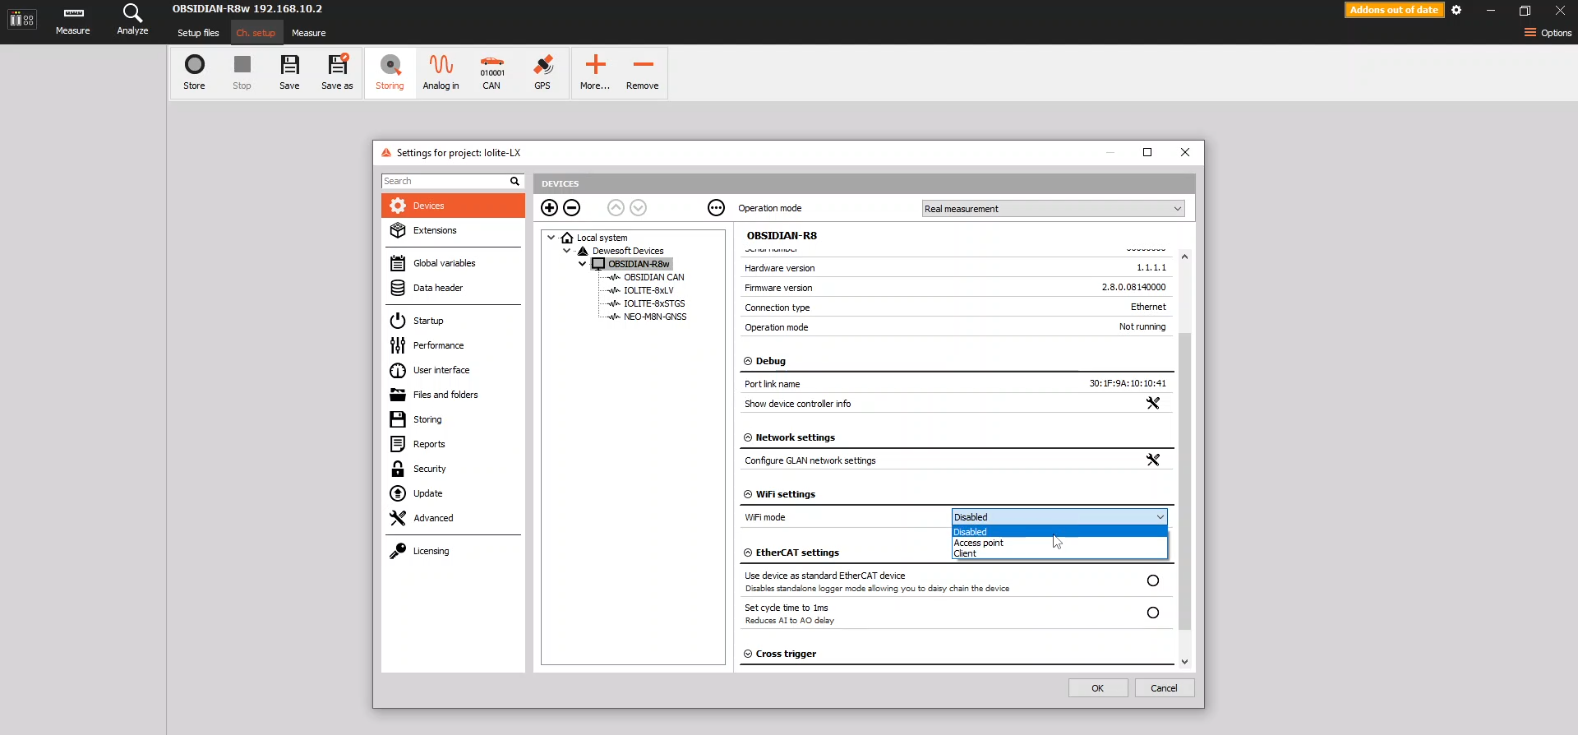Click the search magnifier icon
This screenshot has height=735, width=1578.
tap(515, 181)
